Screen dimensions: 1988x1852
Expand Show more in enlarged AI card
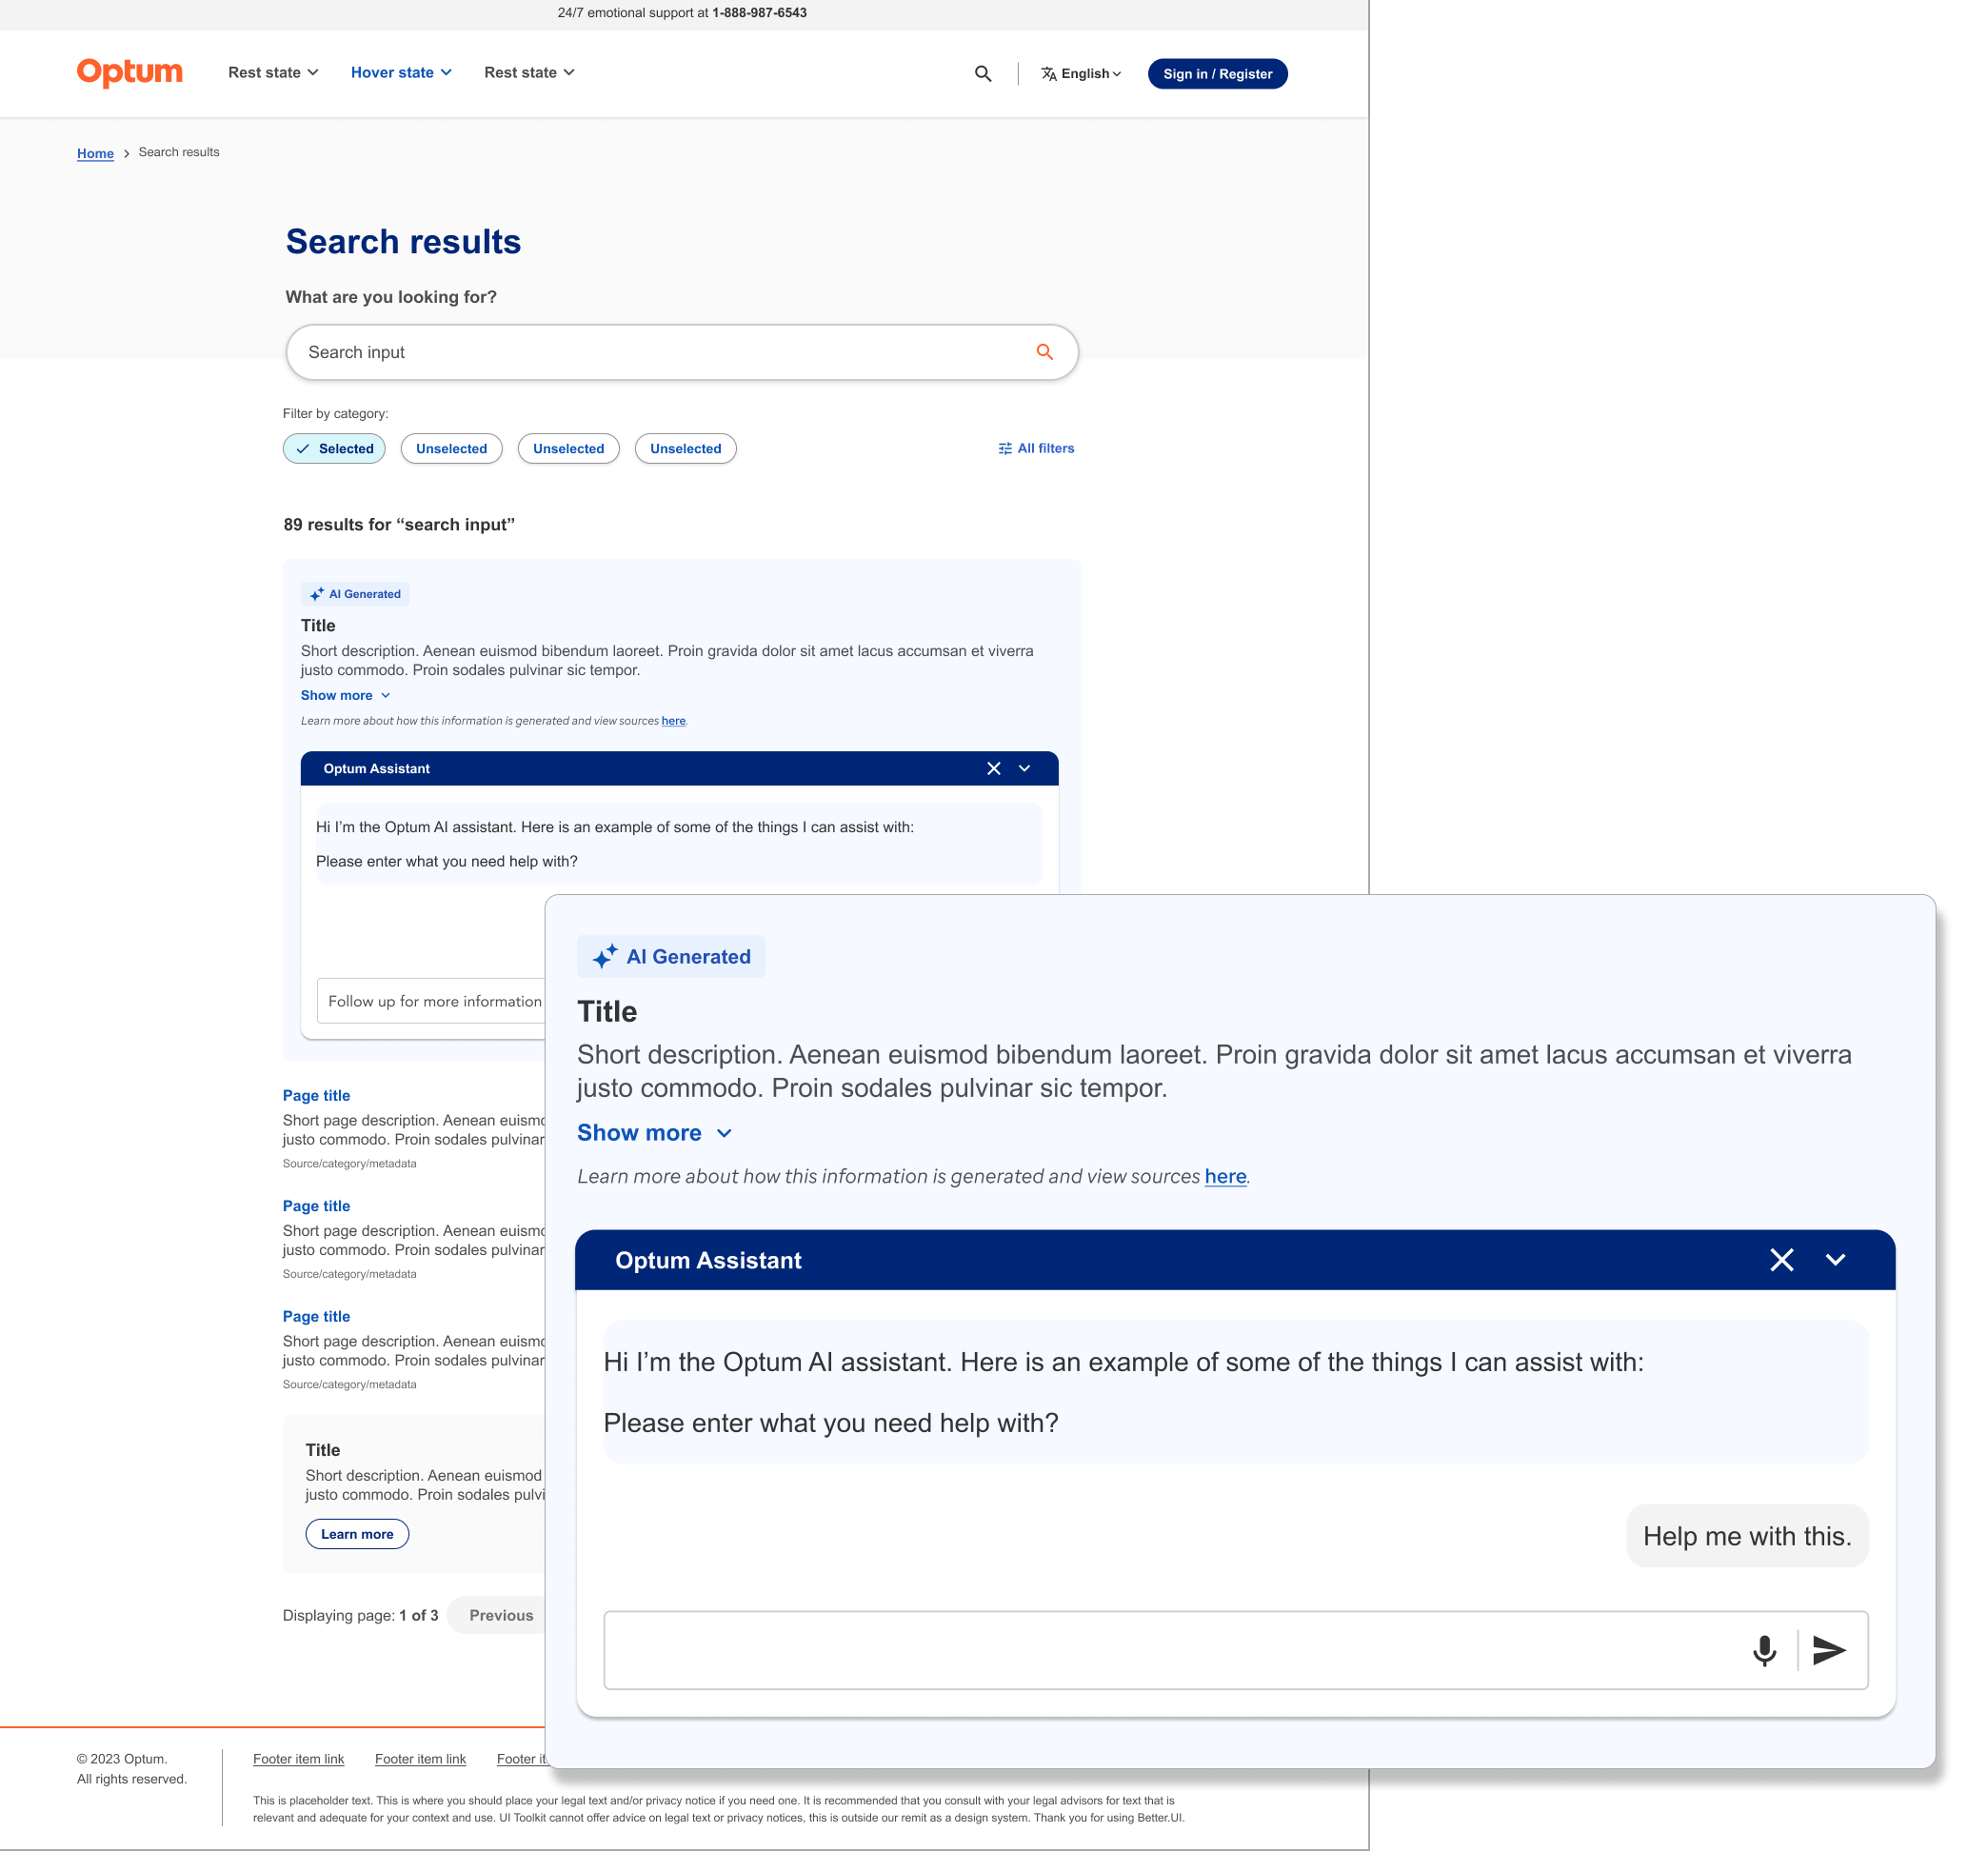tap(655, 1133)
